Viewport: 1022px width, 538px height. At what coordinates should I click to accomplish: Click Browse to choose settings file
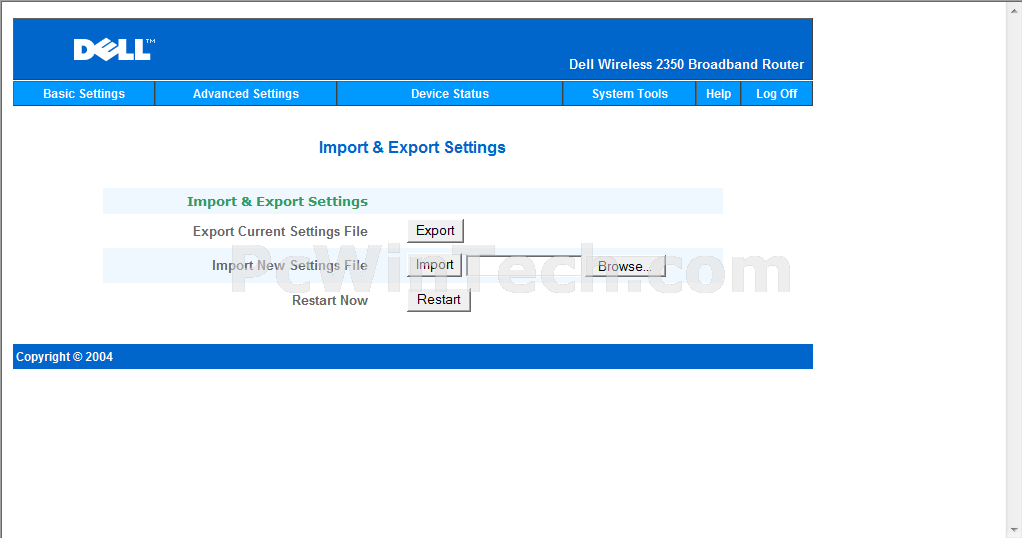click(624, 266)
